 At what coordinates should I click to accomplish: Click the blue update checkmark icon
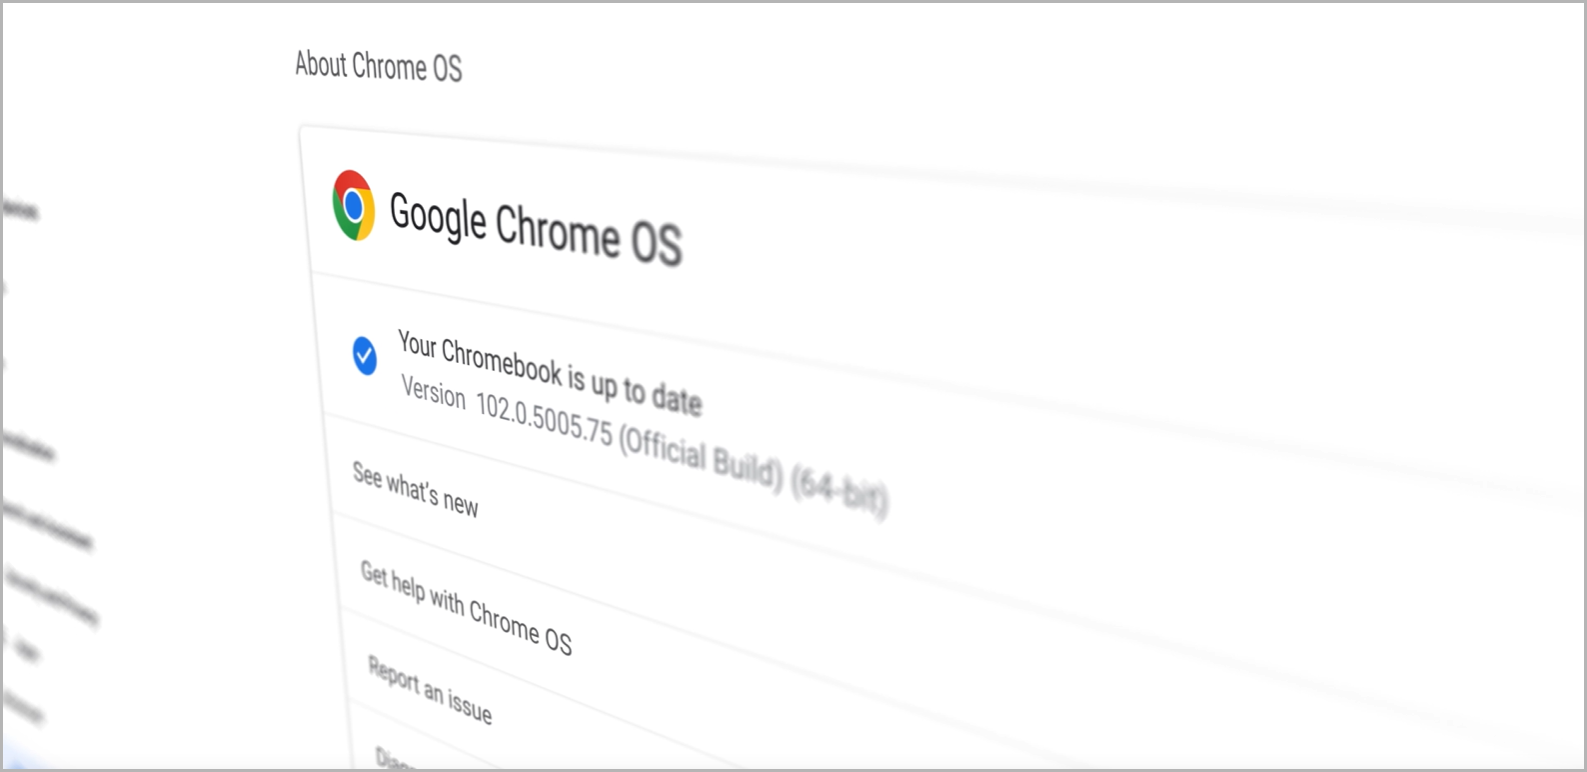365,355
